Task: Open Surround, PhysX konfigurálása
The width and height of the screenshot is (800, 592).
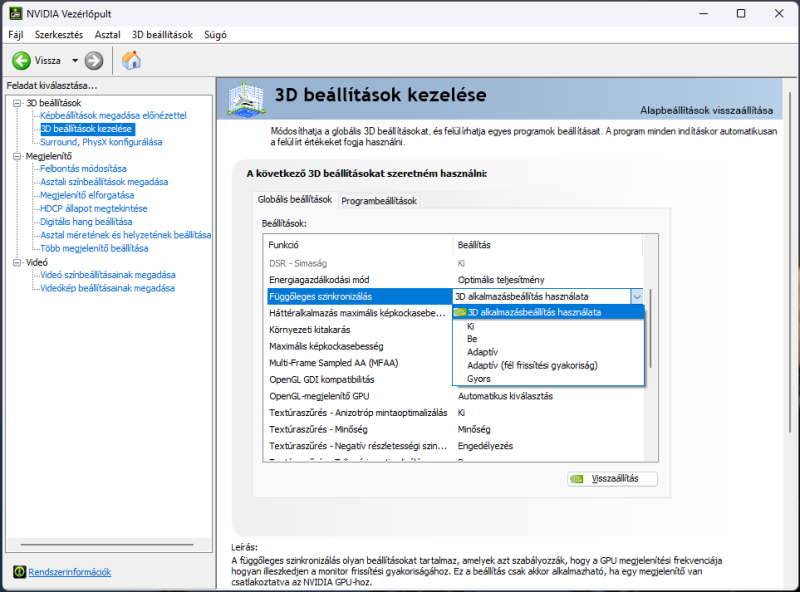Action: pyautogui.click(x=101, y=142)
